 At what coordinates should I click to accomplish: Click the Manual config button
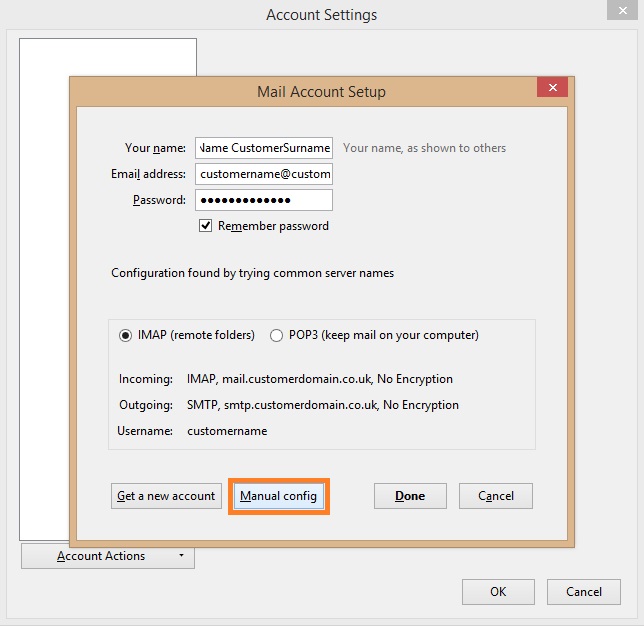coord(278,496)
